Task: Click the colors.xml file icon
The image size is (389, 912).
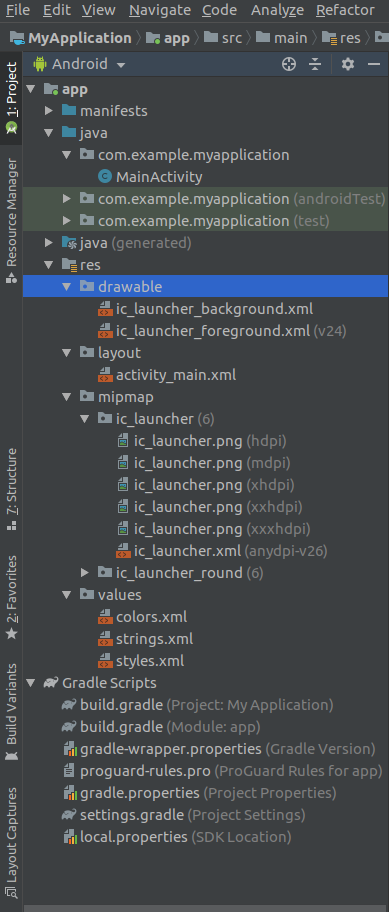Action: coord(105,617)
